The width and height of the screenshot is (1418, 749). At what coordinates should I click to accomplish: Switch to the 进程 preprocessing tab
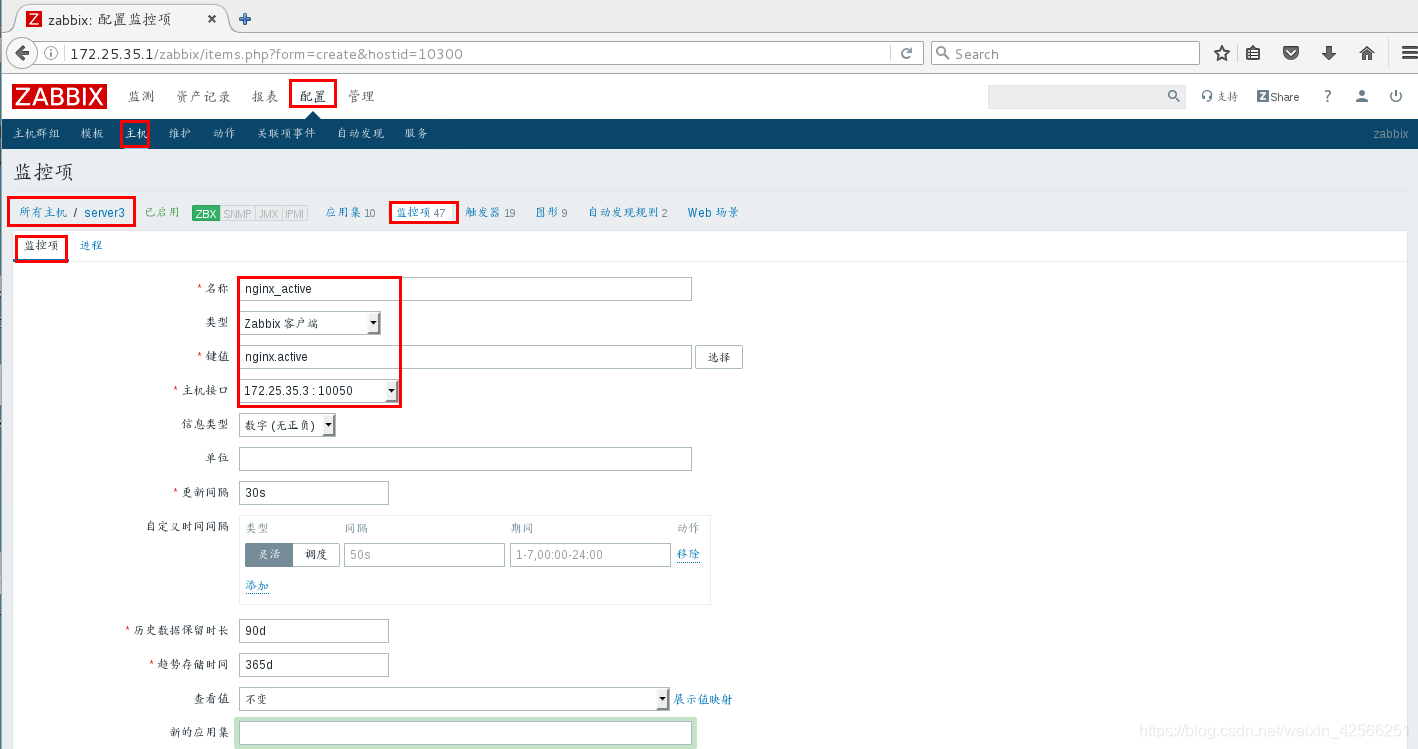click(91, 245)
